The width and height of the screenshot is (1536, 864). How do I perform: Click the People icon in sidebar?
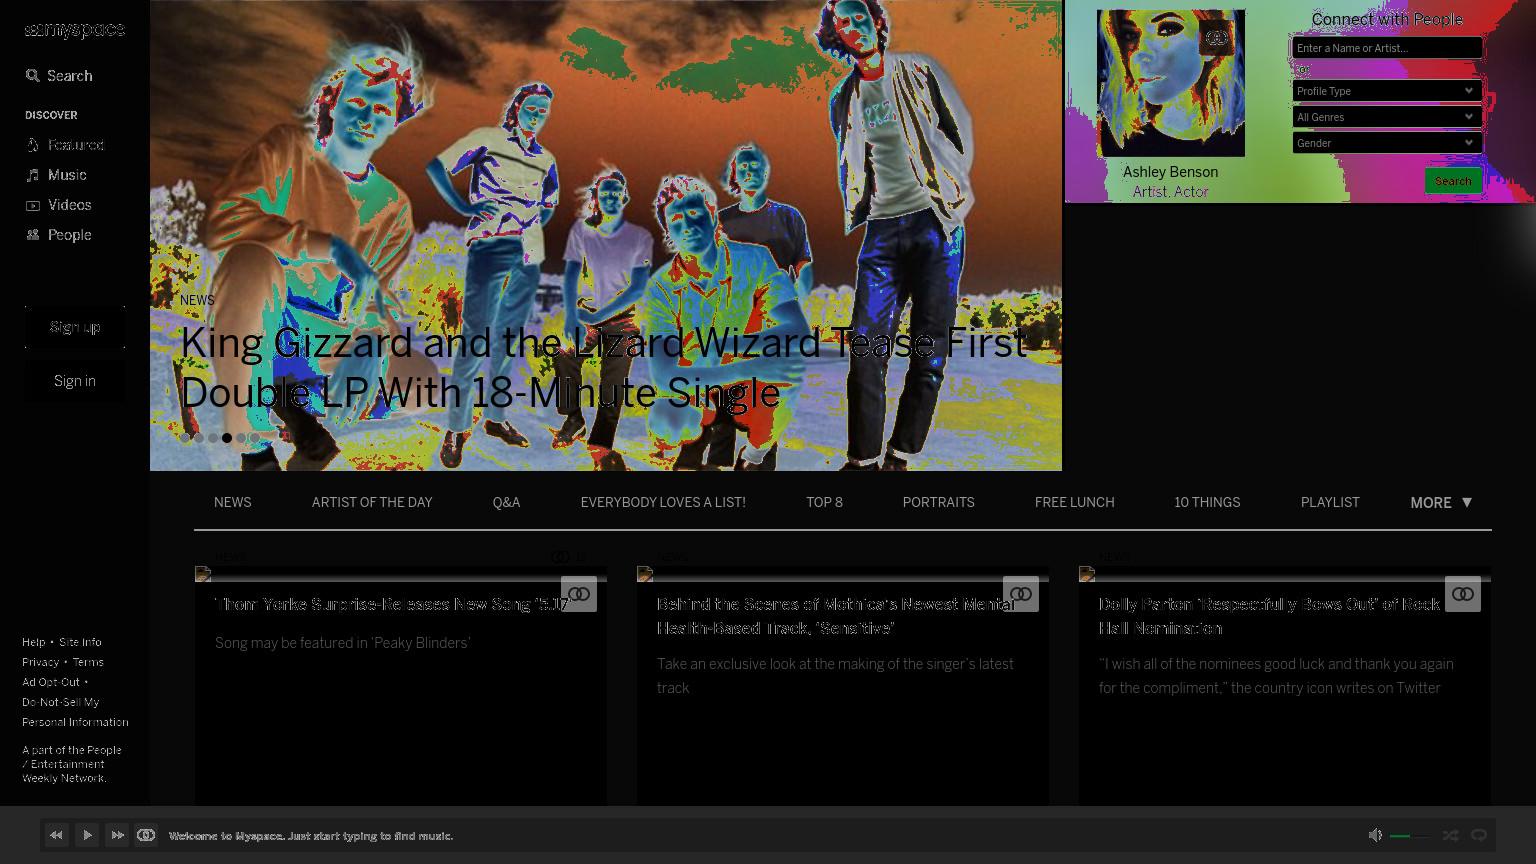pyautogui.click(x=33, y=235)
